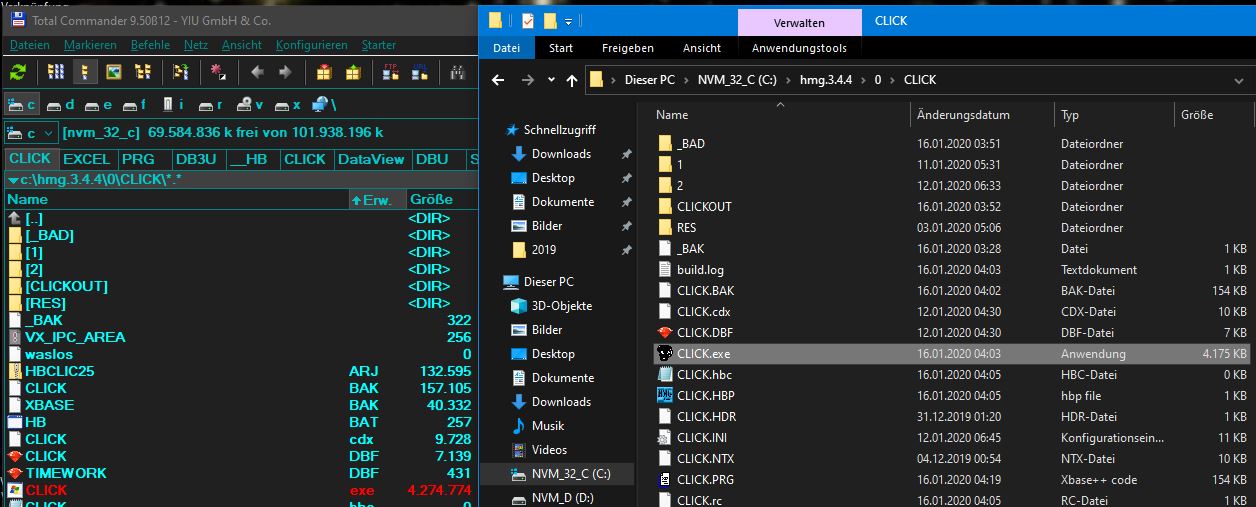Toggle pin on Downloads quick access

tap(626, 154)
